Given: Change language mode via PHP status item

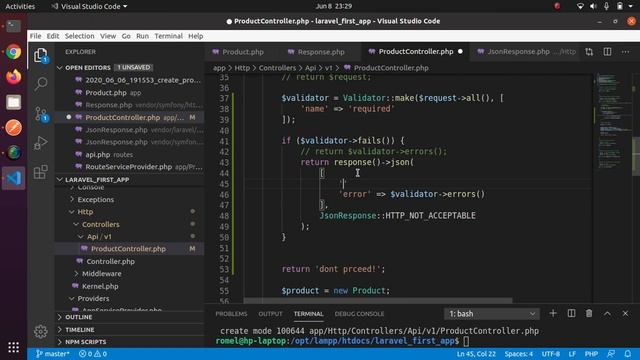Looking at the screenshot, I should [591, 353].
